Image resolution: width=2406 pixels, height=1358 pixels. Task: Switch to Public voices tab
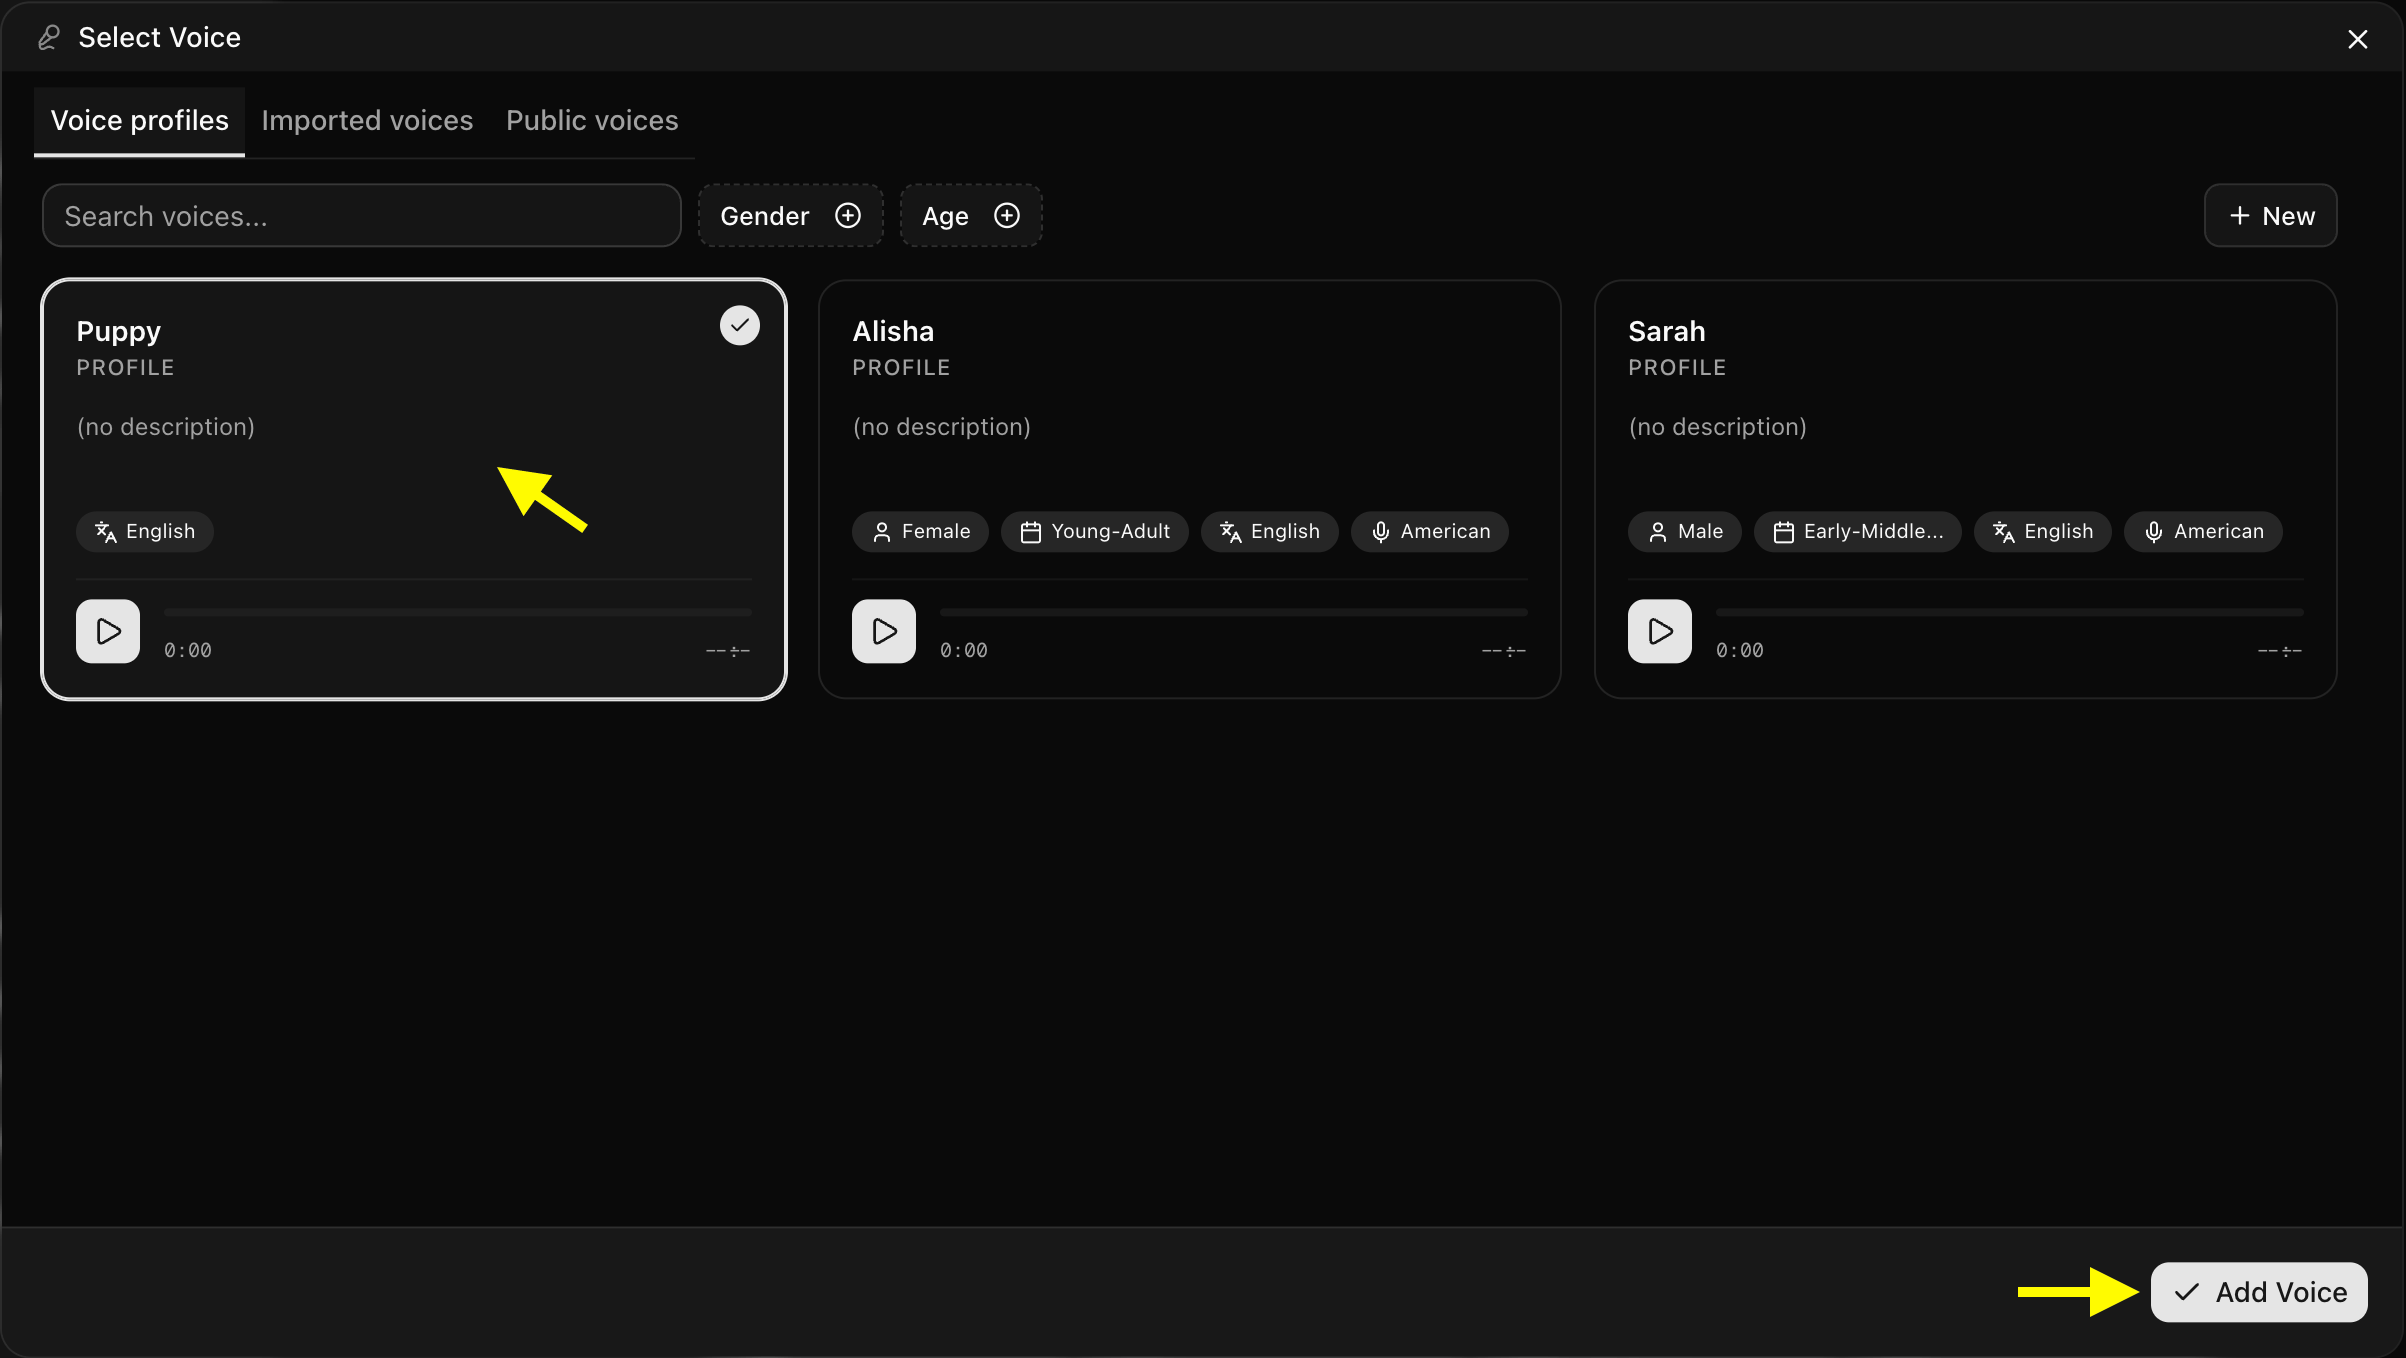point(592,121)
